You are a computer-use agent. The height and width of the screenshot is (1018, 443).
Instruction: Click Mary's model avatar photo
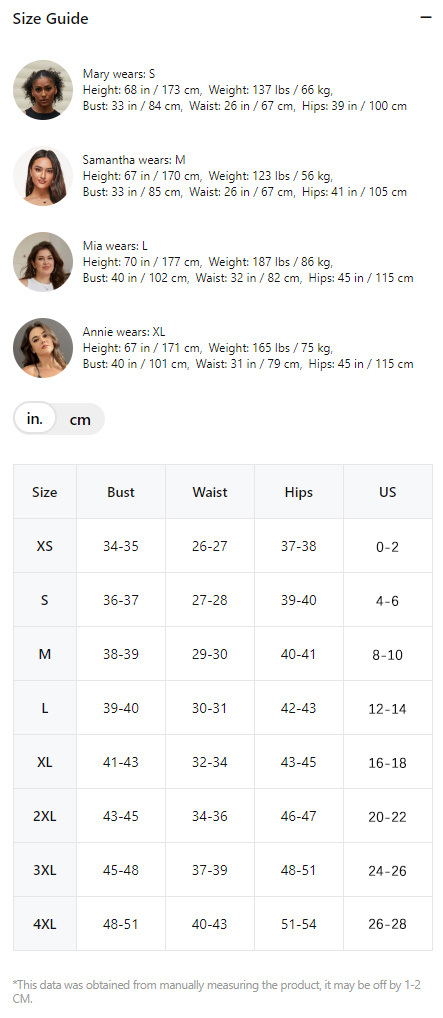pos(43,90)
